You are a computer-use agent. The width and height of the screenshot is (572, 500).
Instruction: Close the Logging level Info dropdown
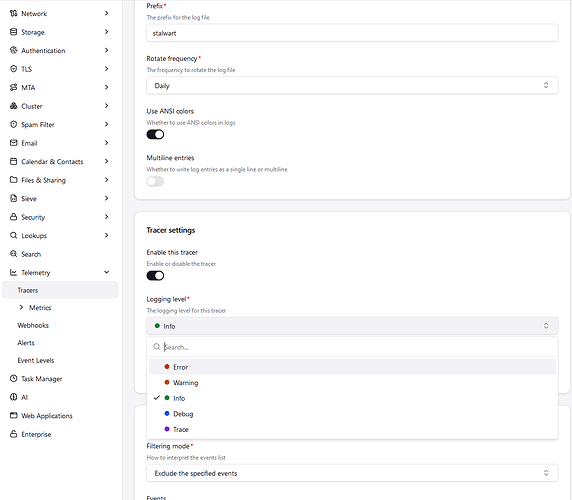click(352, 326)
